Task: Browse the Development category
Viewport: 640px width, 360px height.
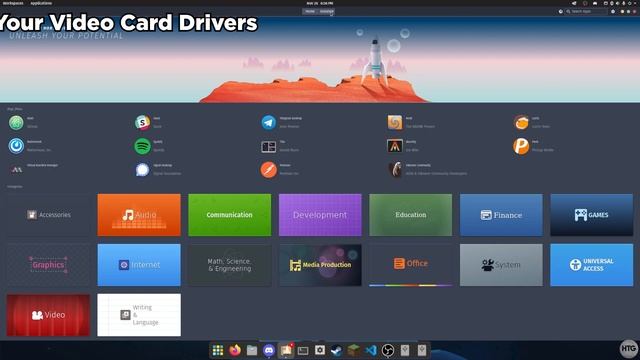Action: coord(320,215)
